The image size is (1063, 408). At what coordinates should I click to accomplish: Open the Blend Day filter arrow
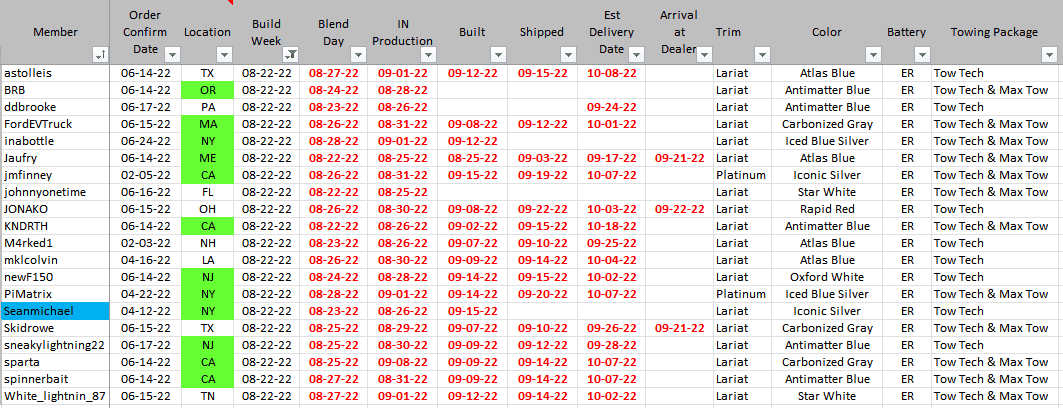click(358, 54)
